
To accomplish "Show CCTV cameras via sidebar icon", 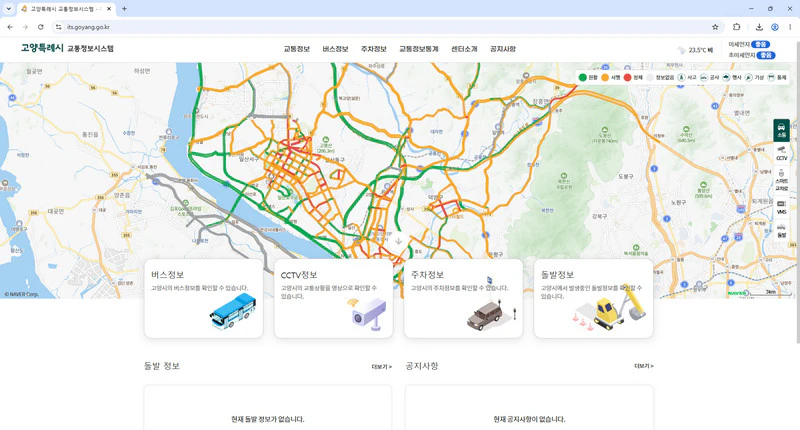I will [781, 153].
